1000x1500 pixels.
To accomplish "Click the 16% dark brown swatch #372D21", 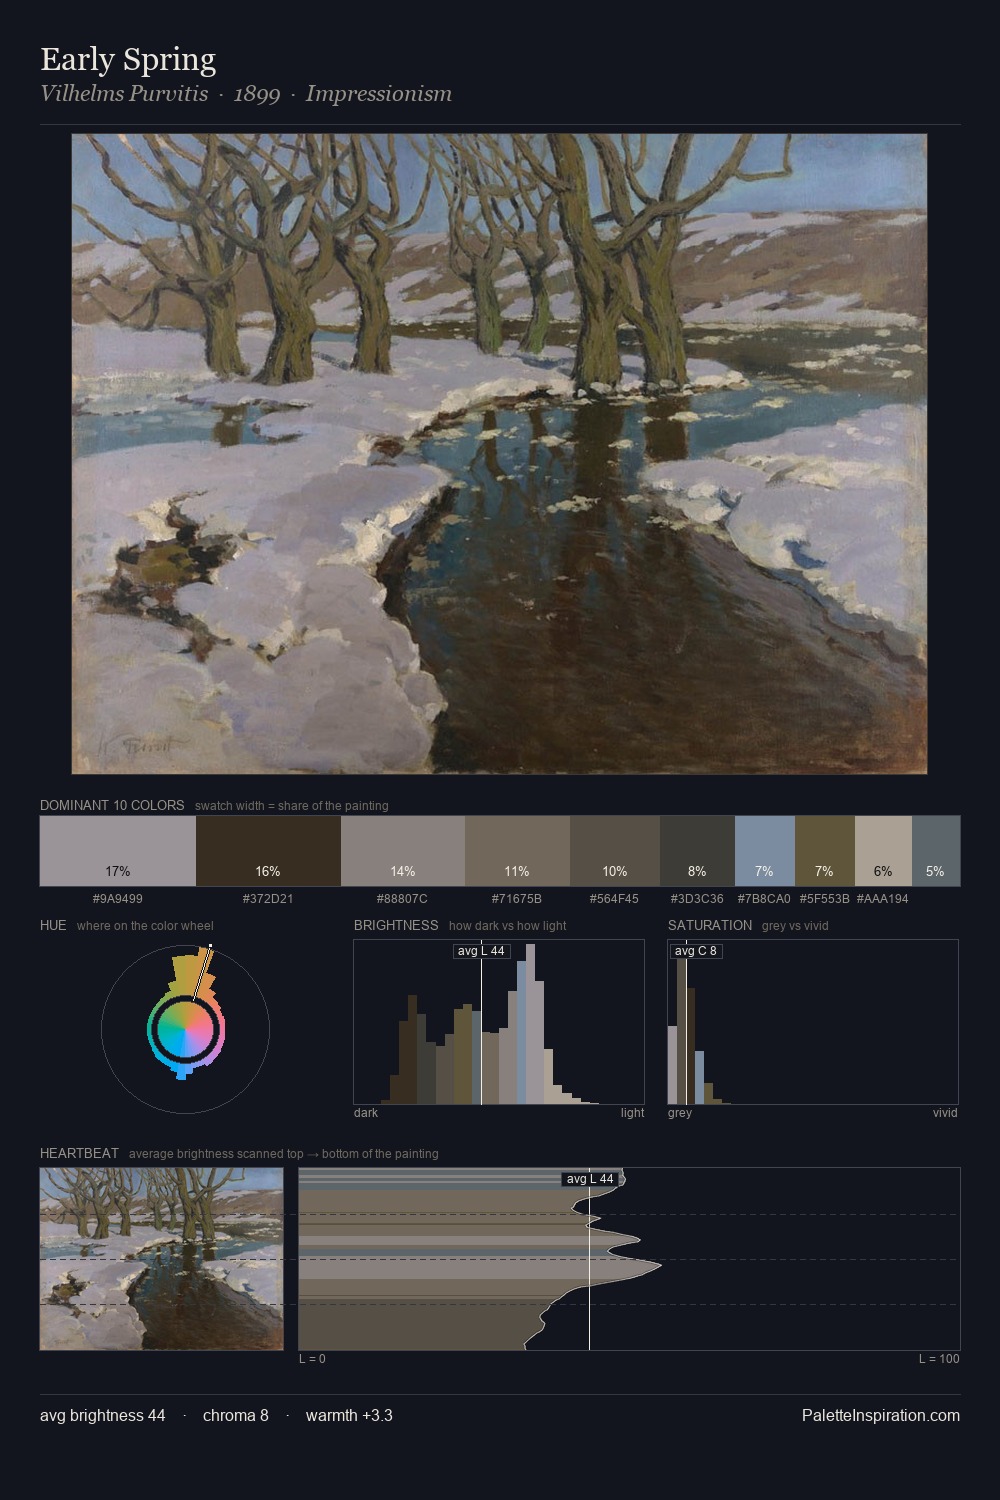I will pos(268,851).
